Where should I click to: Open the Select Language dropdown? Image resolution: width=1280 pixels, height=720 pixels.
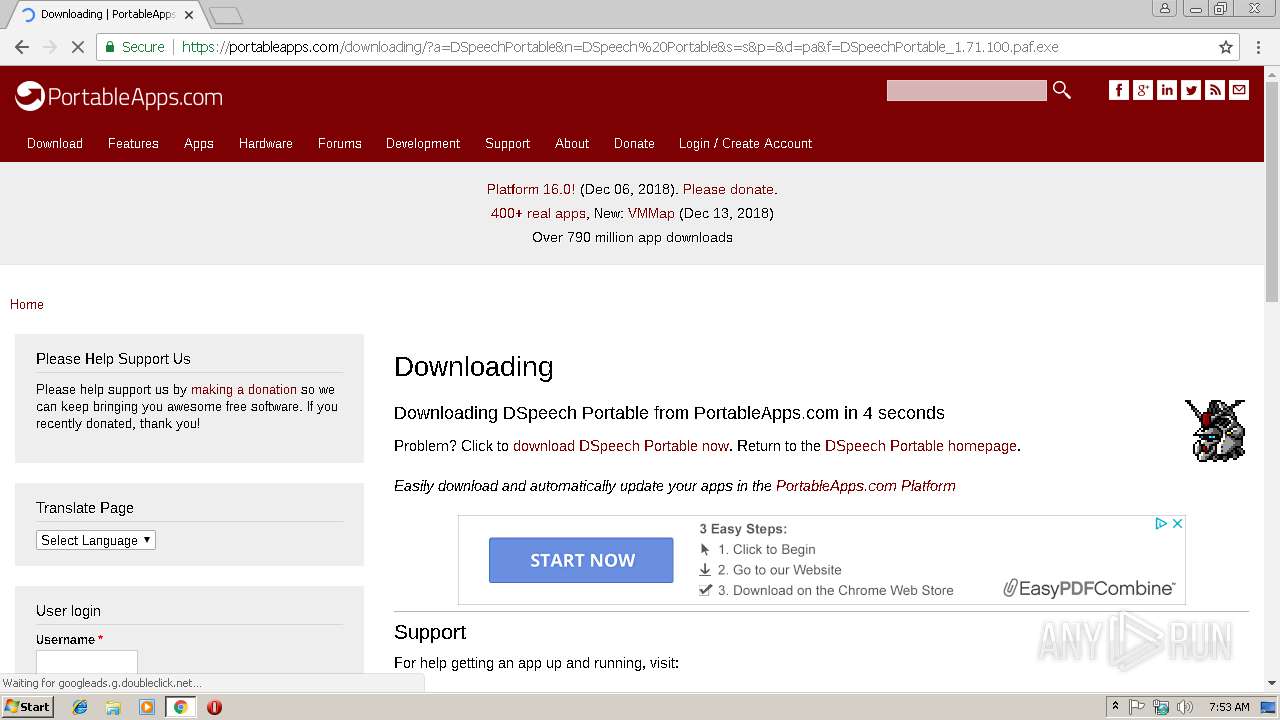coord(96,540)
